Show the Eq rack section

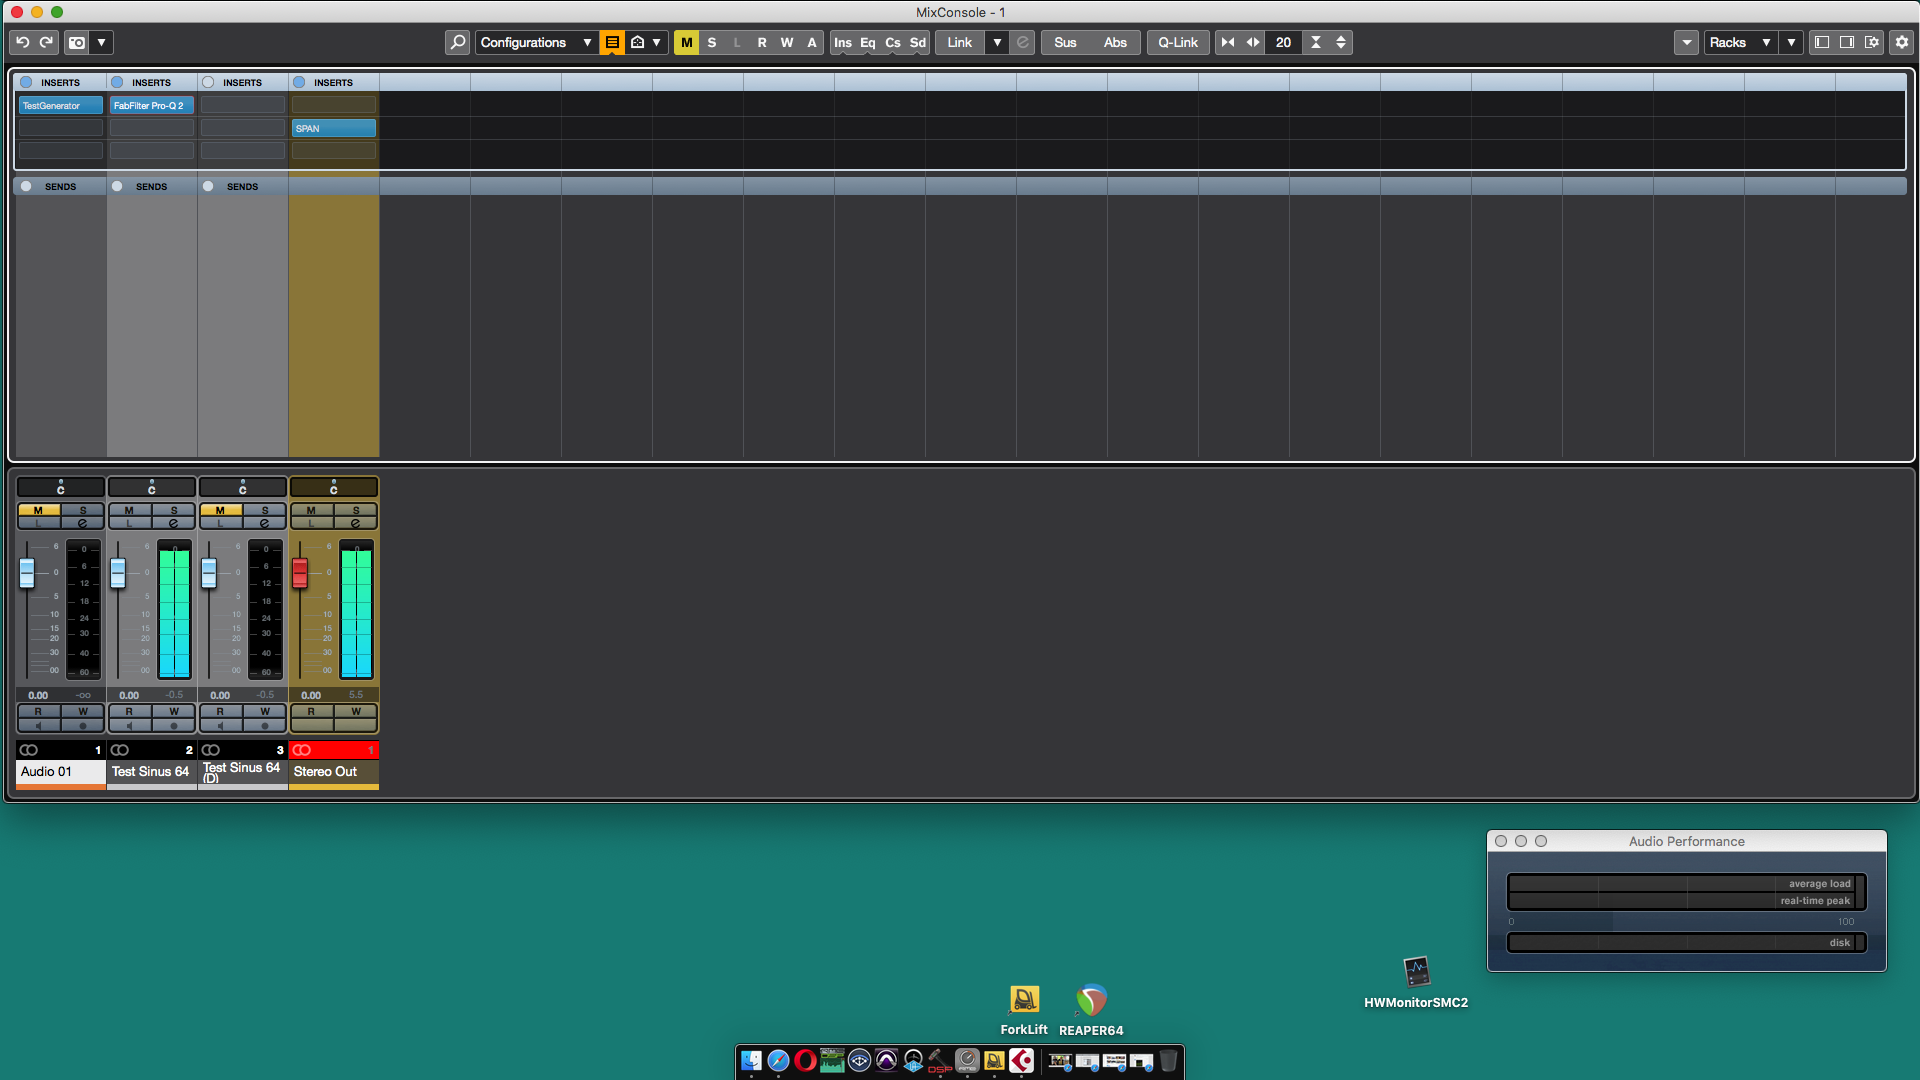coord(867,42)
